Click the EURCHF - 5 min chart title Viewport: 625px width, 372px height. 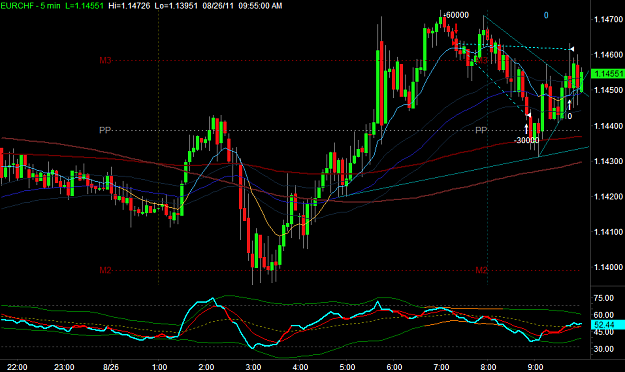pos(30,6)
